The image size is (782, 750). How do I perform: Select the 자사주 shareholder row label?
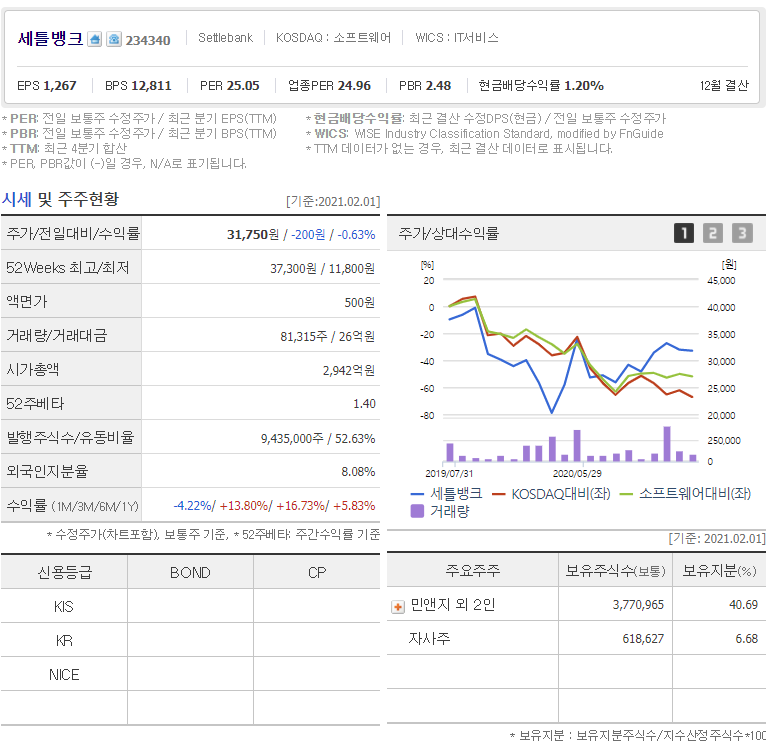(x=429, y=638)
